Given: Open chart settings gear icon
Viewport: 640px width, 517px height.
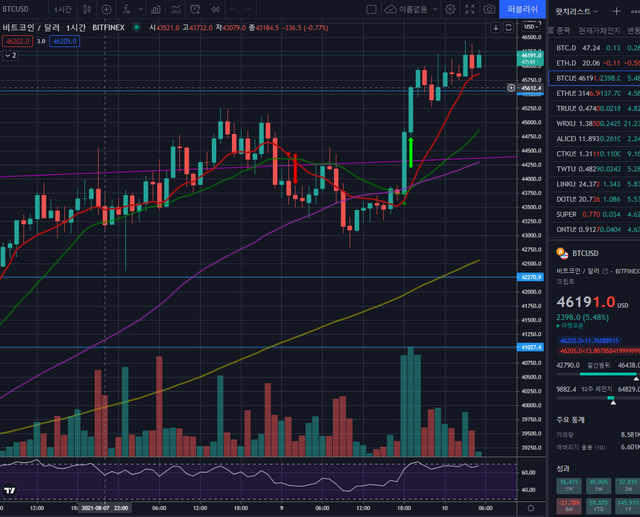Looking at the screenshot, I should [450, 9].
